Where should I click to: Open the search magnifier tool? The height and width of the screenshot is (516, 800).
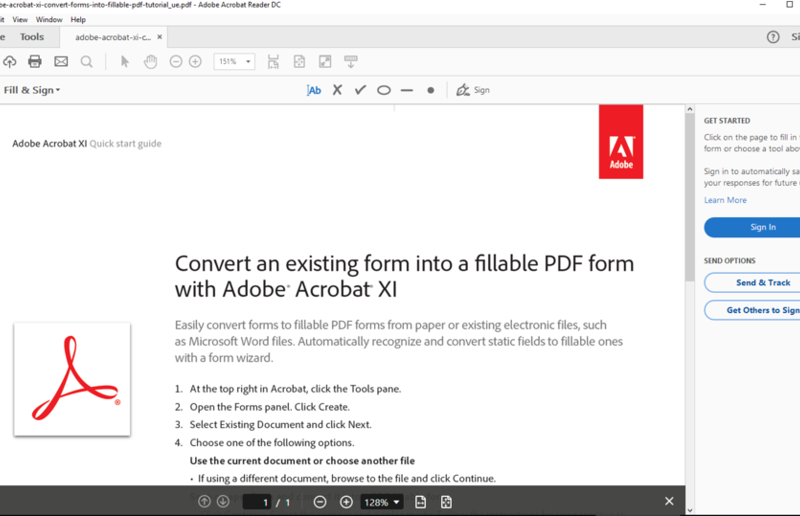coord(87,62)
